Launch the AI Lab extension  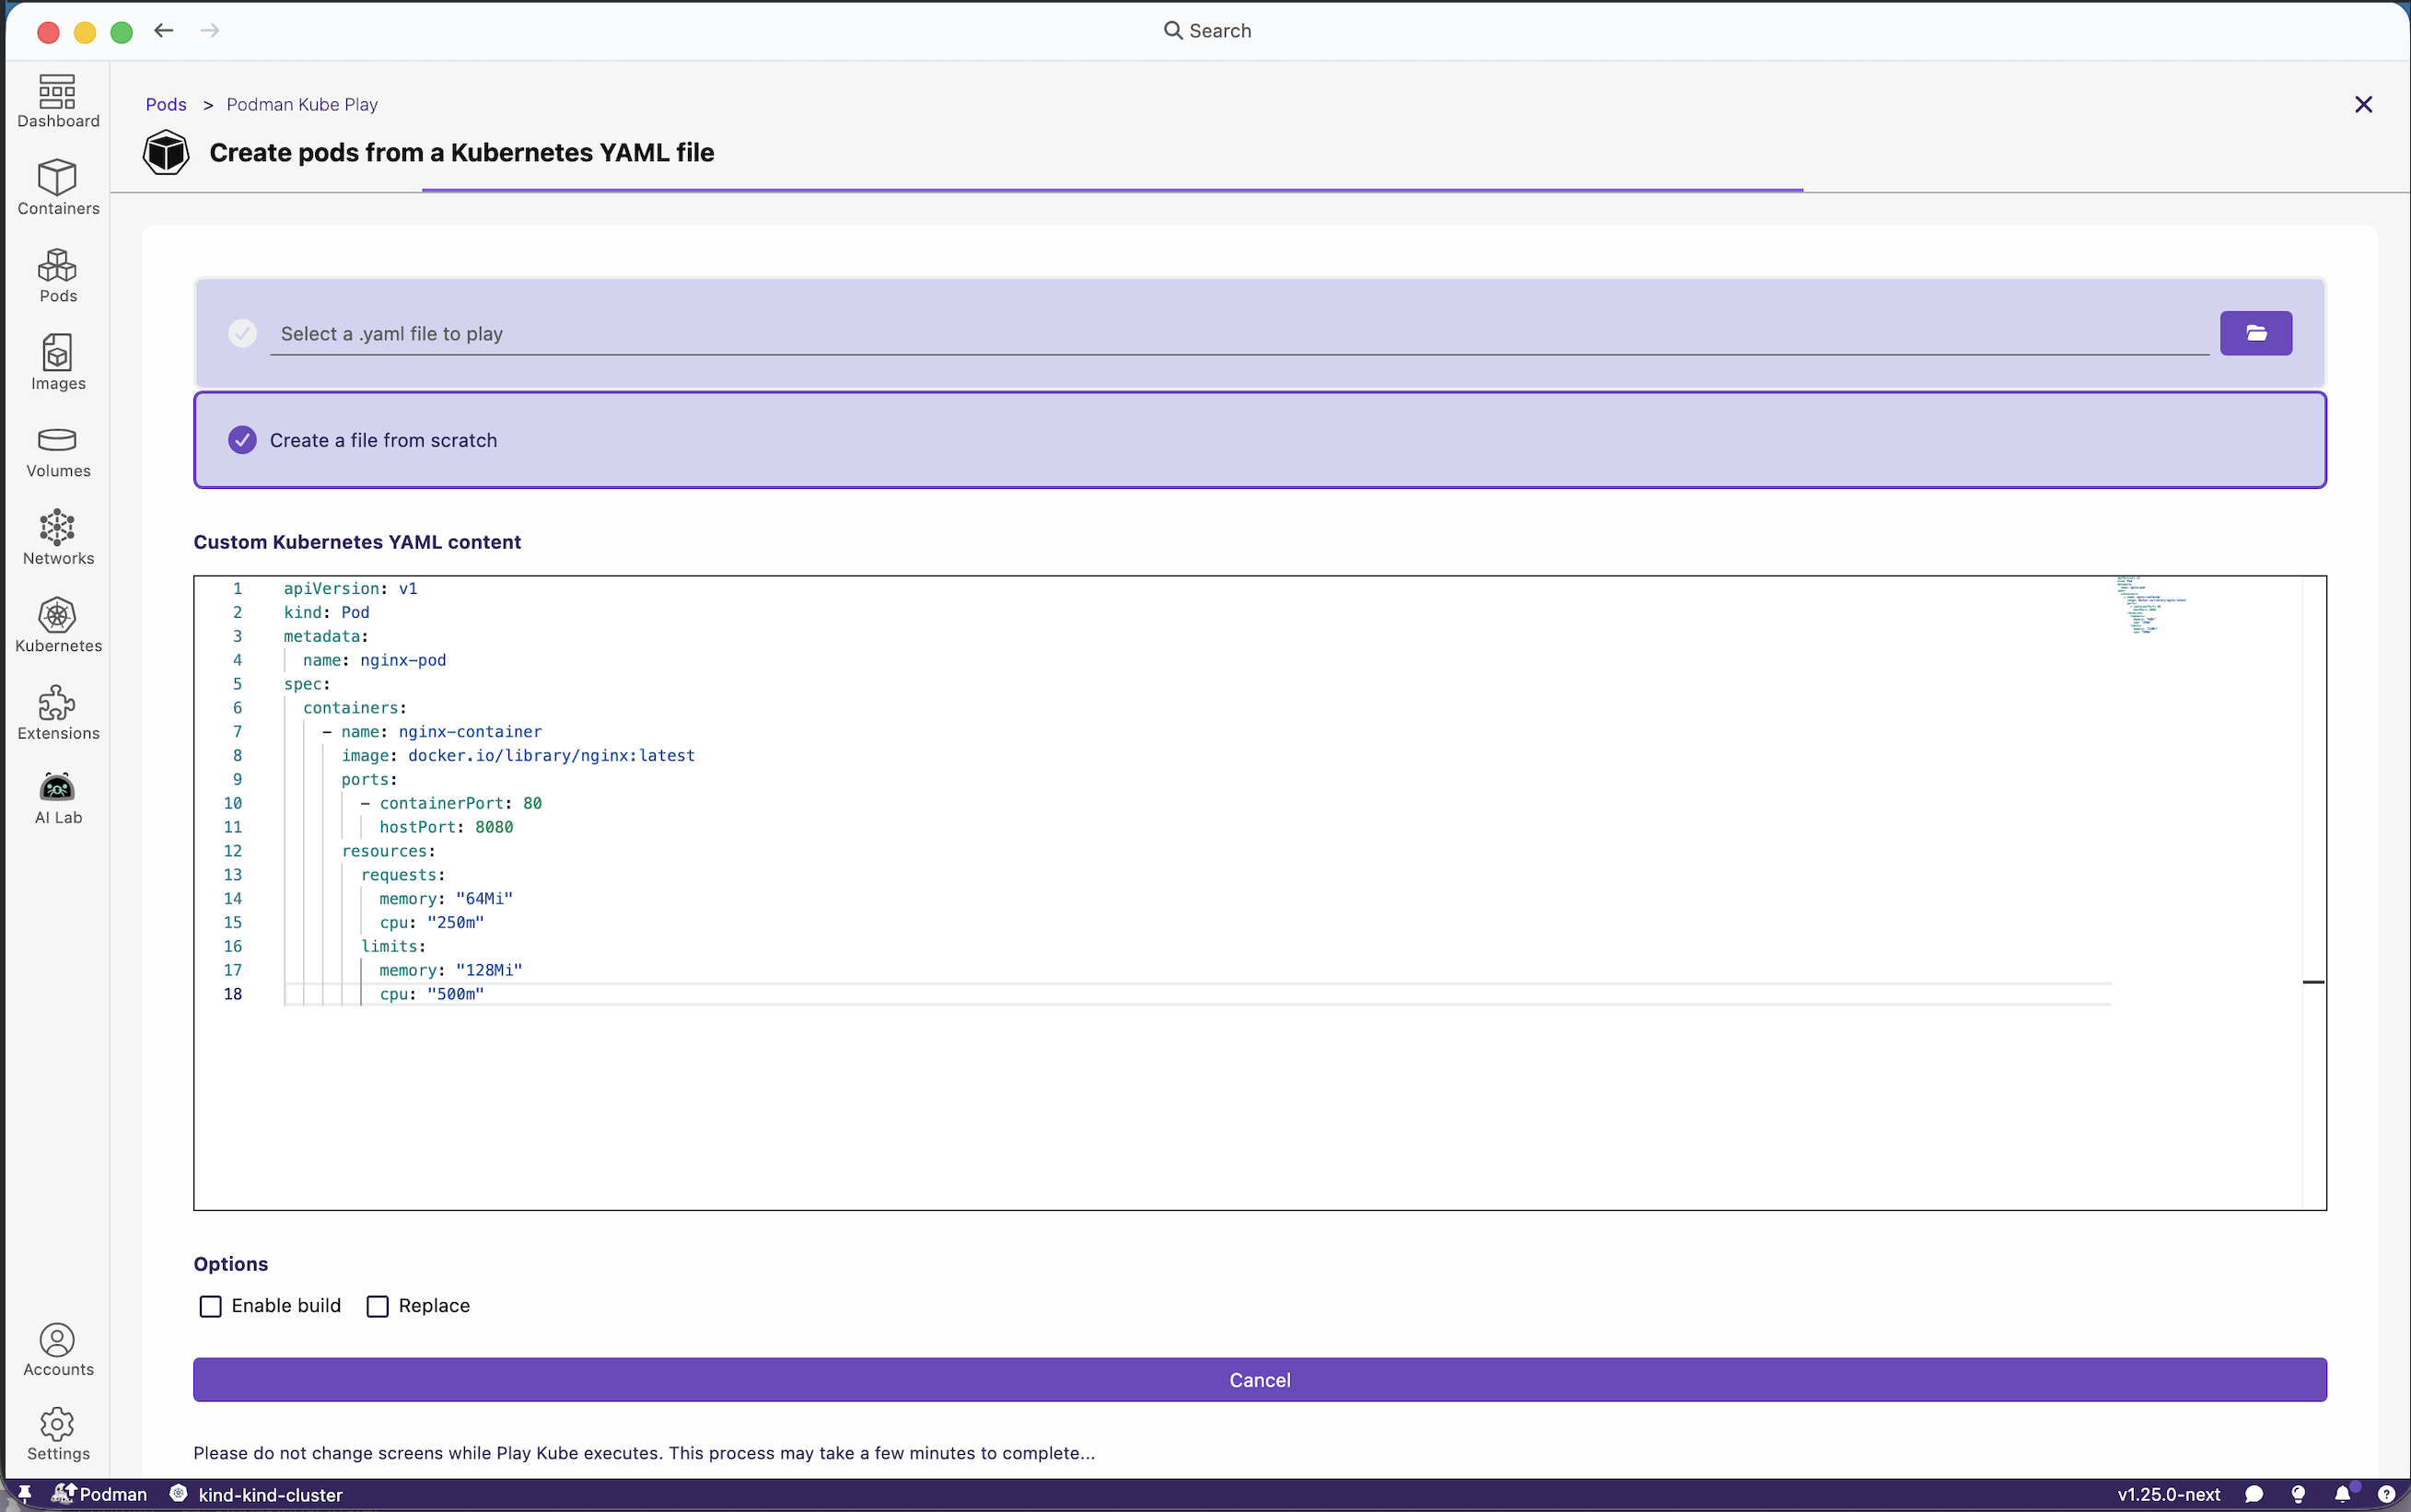tap(58, 798)
